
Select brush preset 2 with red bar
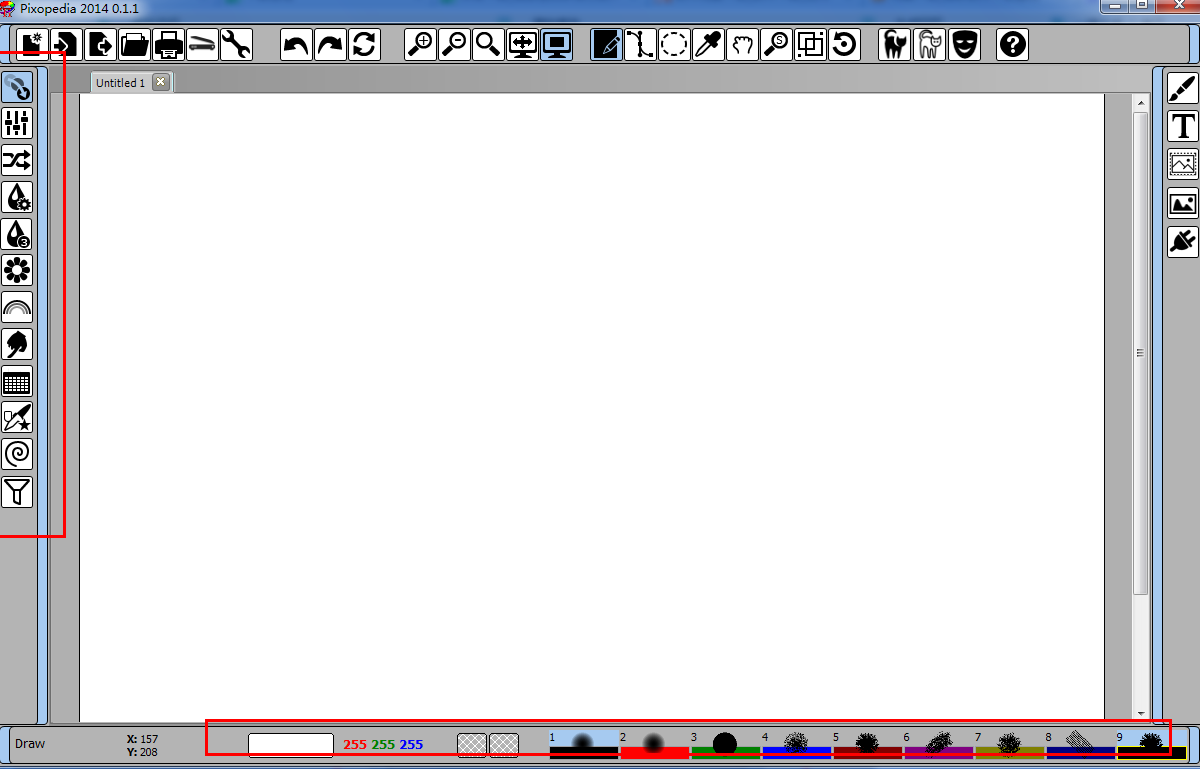(655, 744)
